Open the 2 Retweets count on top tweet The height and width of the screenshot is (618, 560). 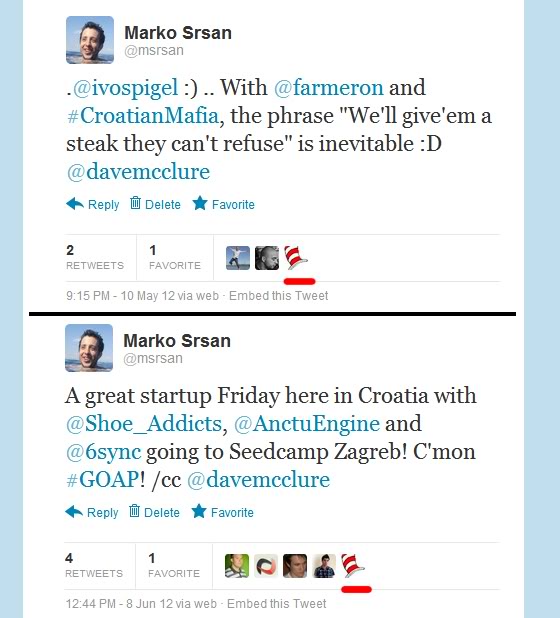(95, 257)
